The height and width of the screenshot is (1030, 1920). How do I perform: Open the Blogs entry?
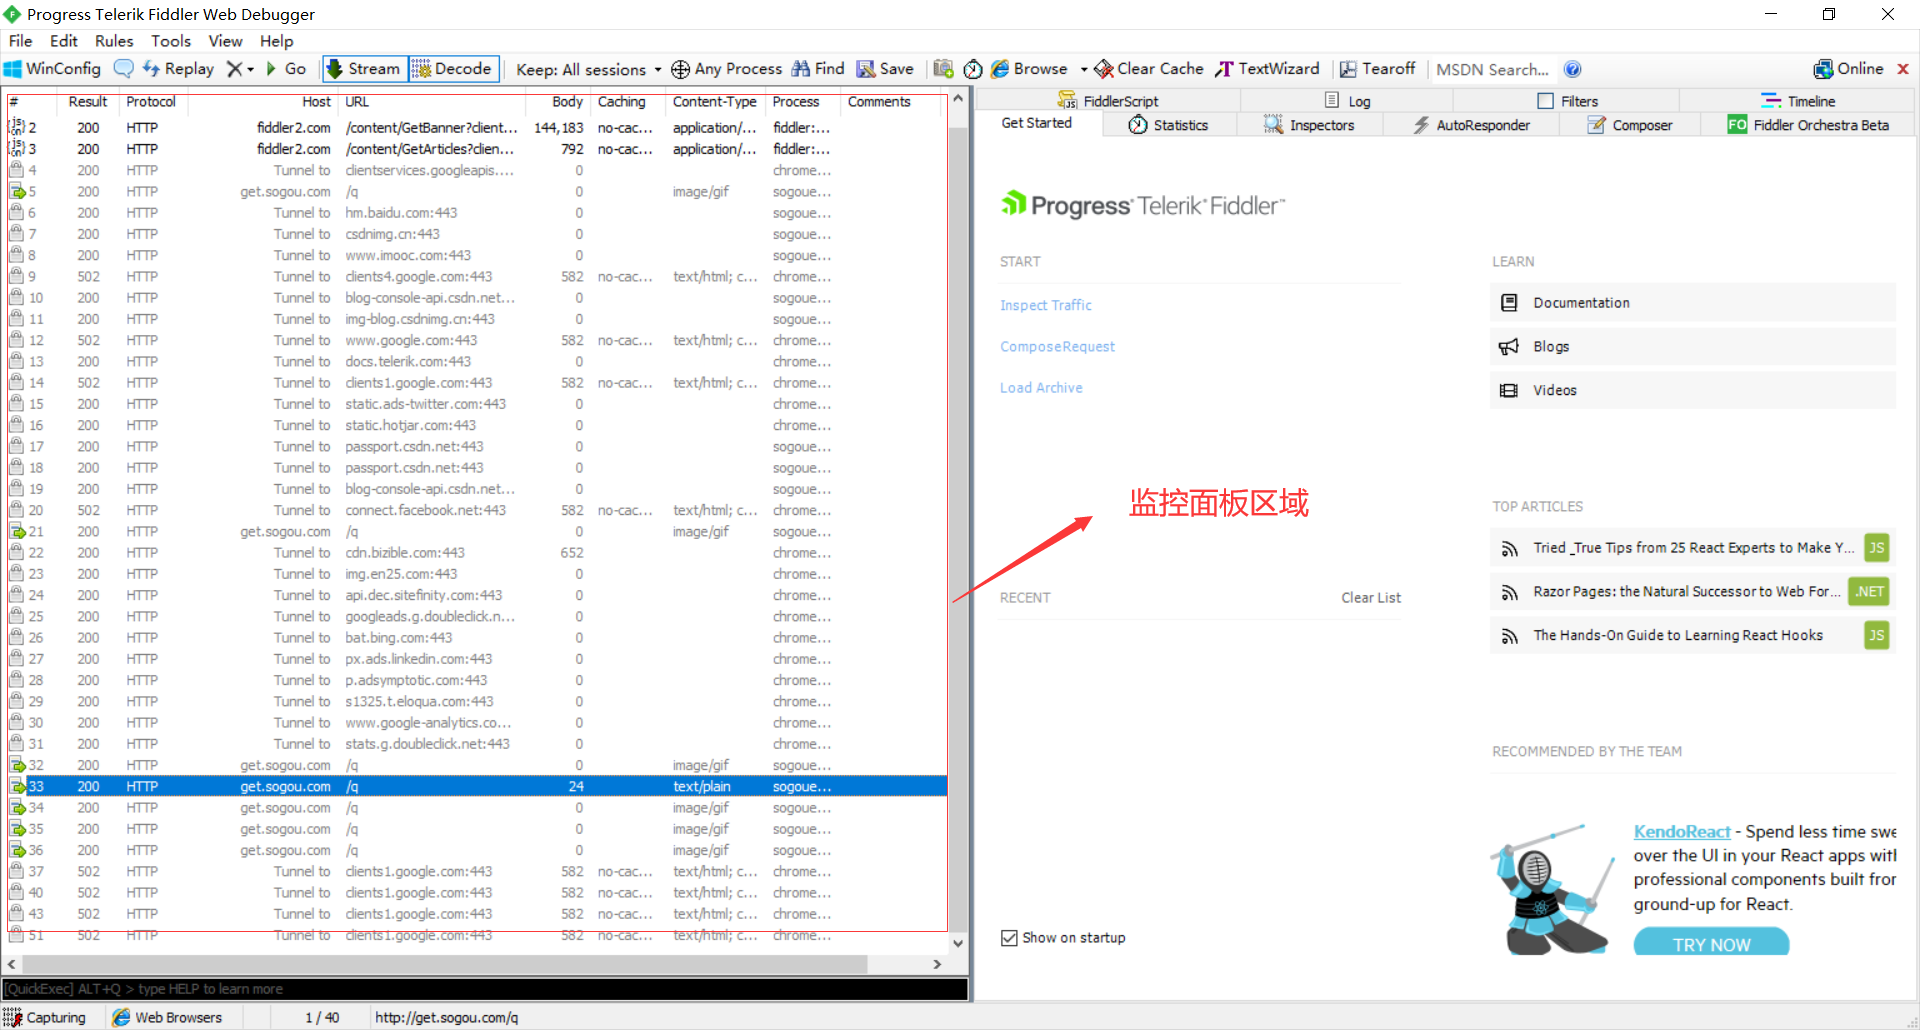point(1692,346)
